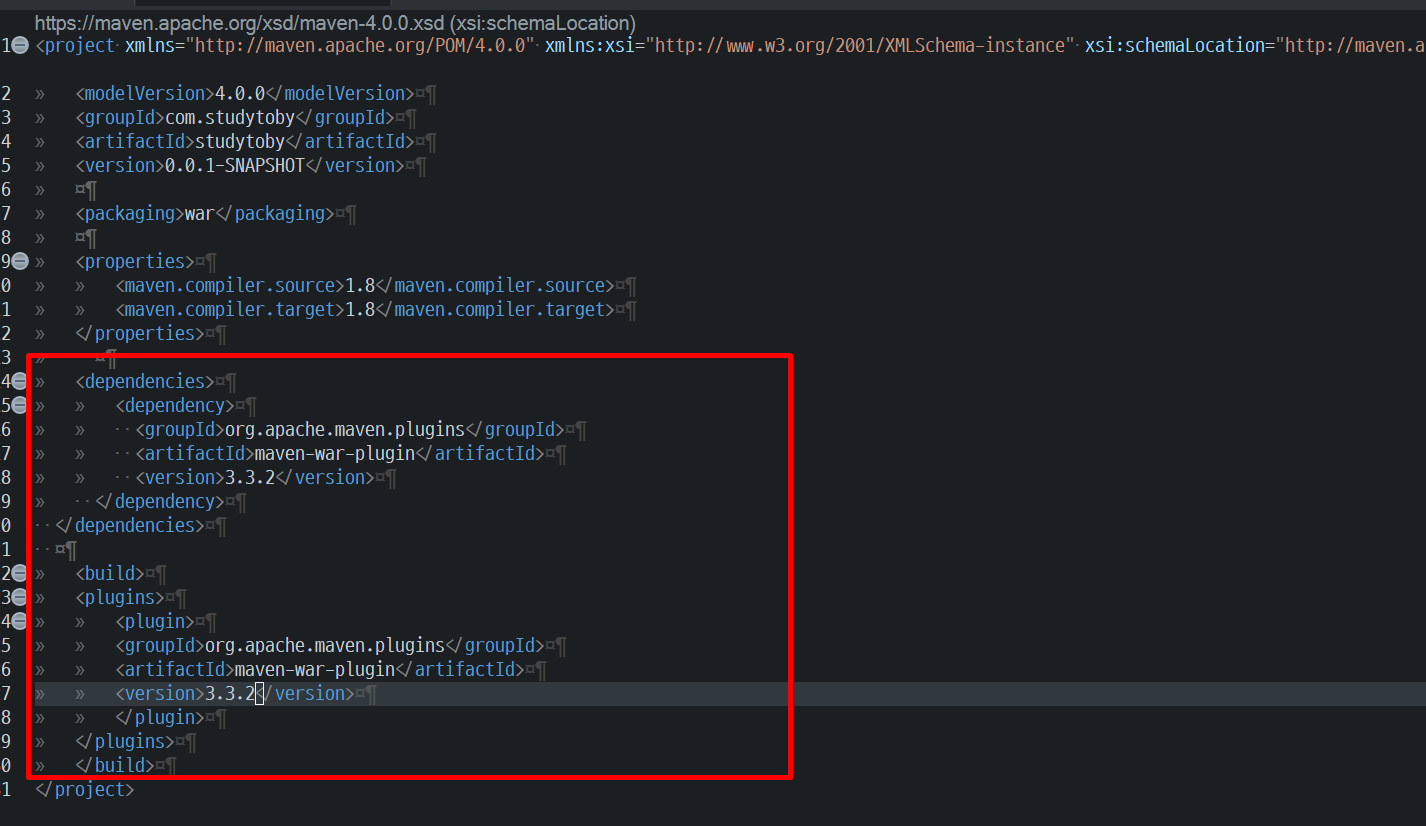This screenshot has width=1426, height=826.
Task: Click the closing properties tag
Action: [x=140, y=333]
